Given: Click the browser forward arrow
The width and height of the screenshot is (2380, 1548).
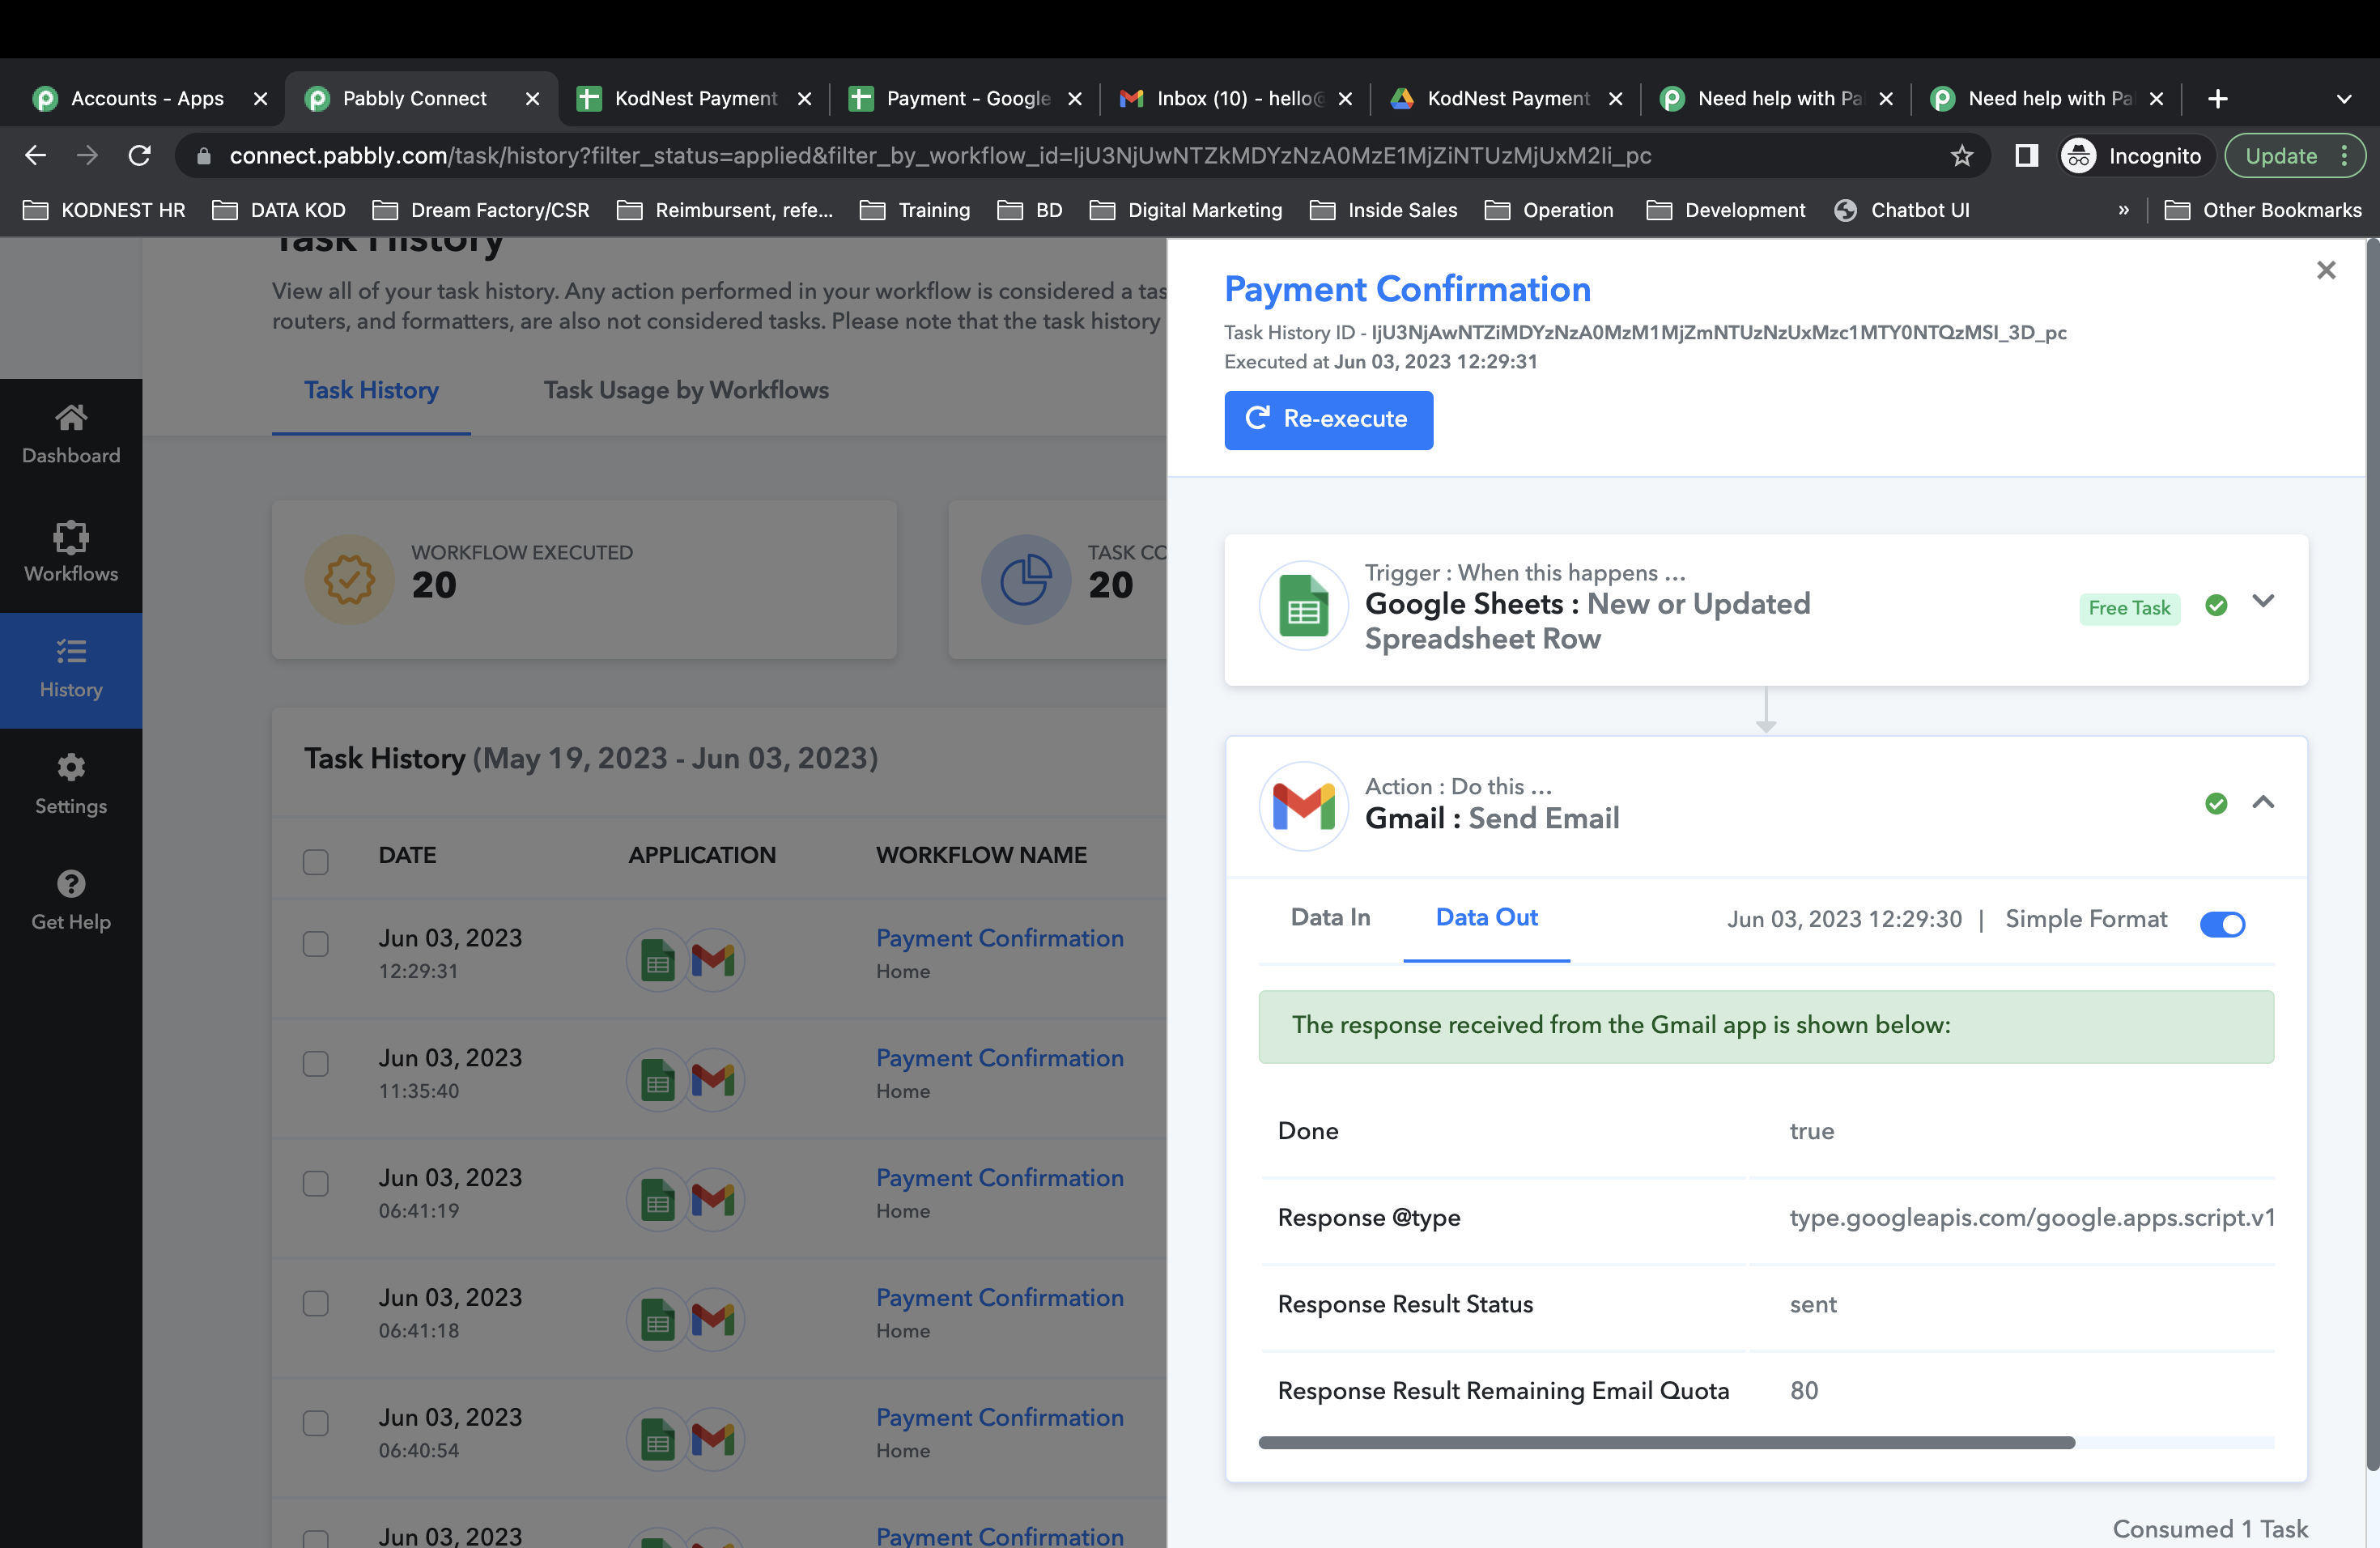Looking at the screenshot, I should coord(88,155).
